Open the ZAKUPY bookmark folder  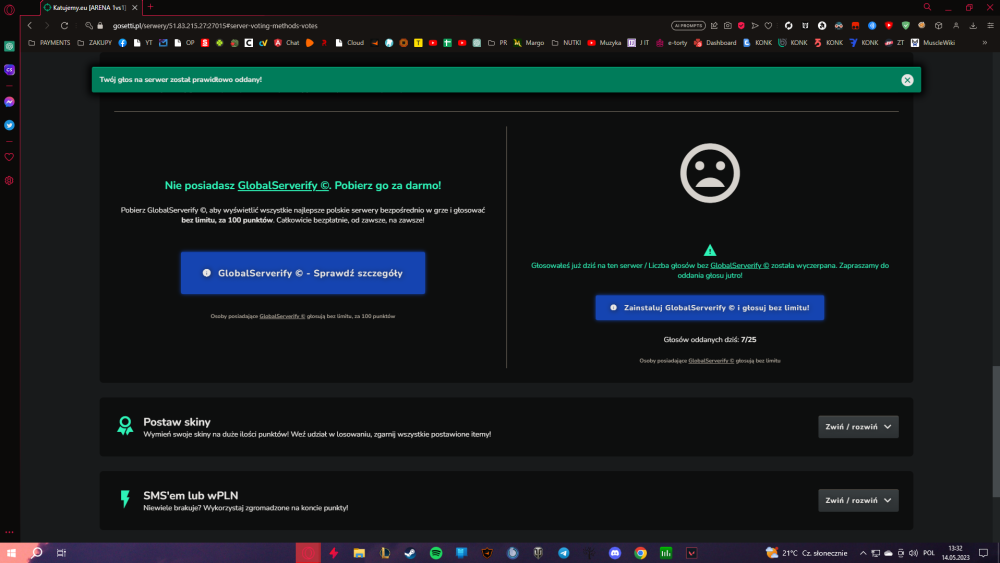94,43
